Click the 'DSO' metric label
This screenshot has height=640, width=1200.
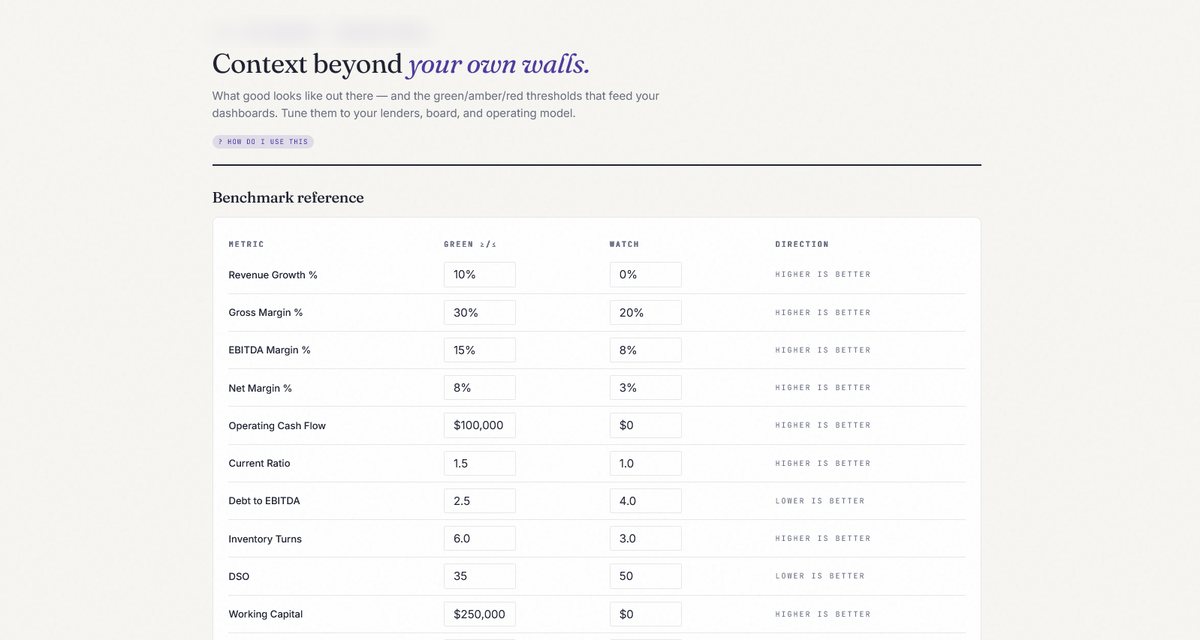point(238,577)
